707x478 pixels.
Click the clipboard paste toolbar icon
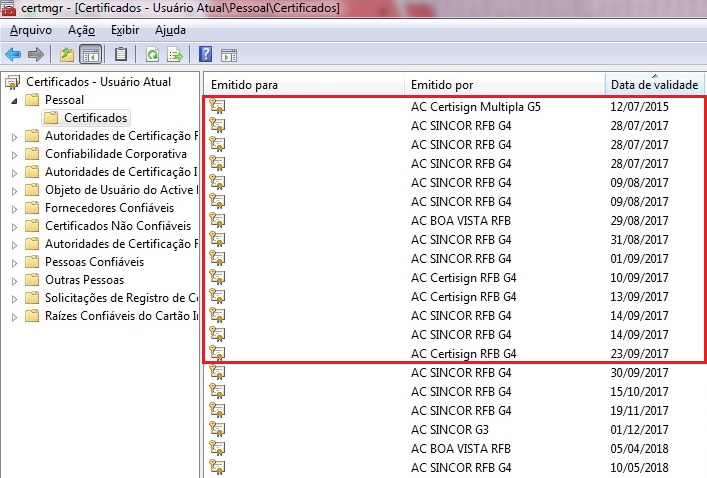click(120, 55)
